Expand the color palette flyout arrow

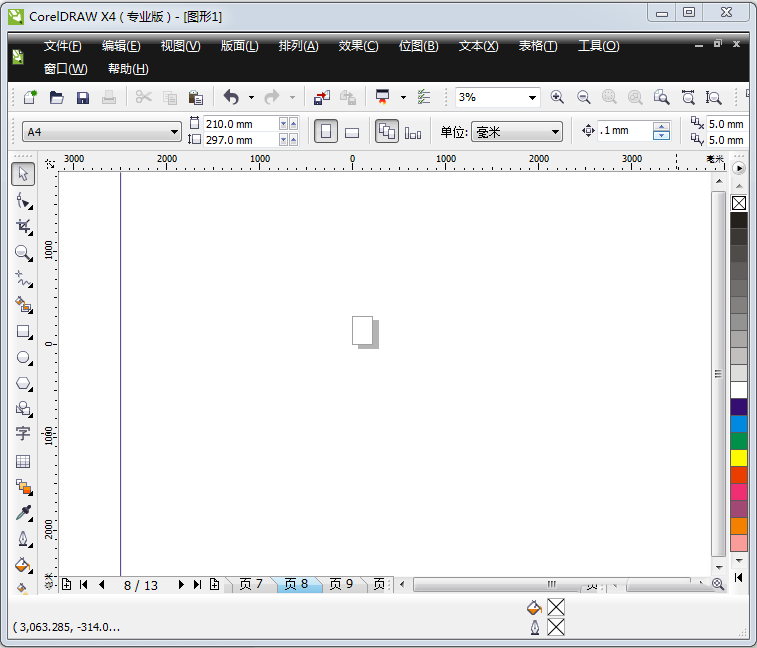(739, 168)
